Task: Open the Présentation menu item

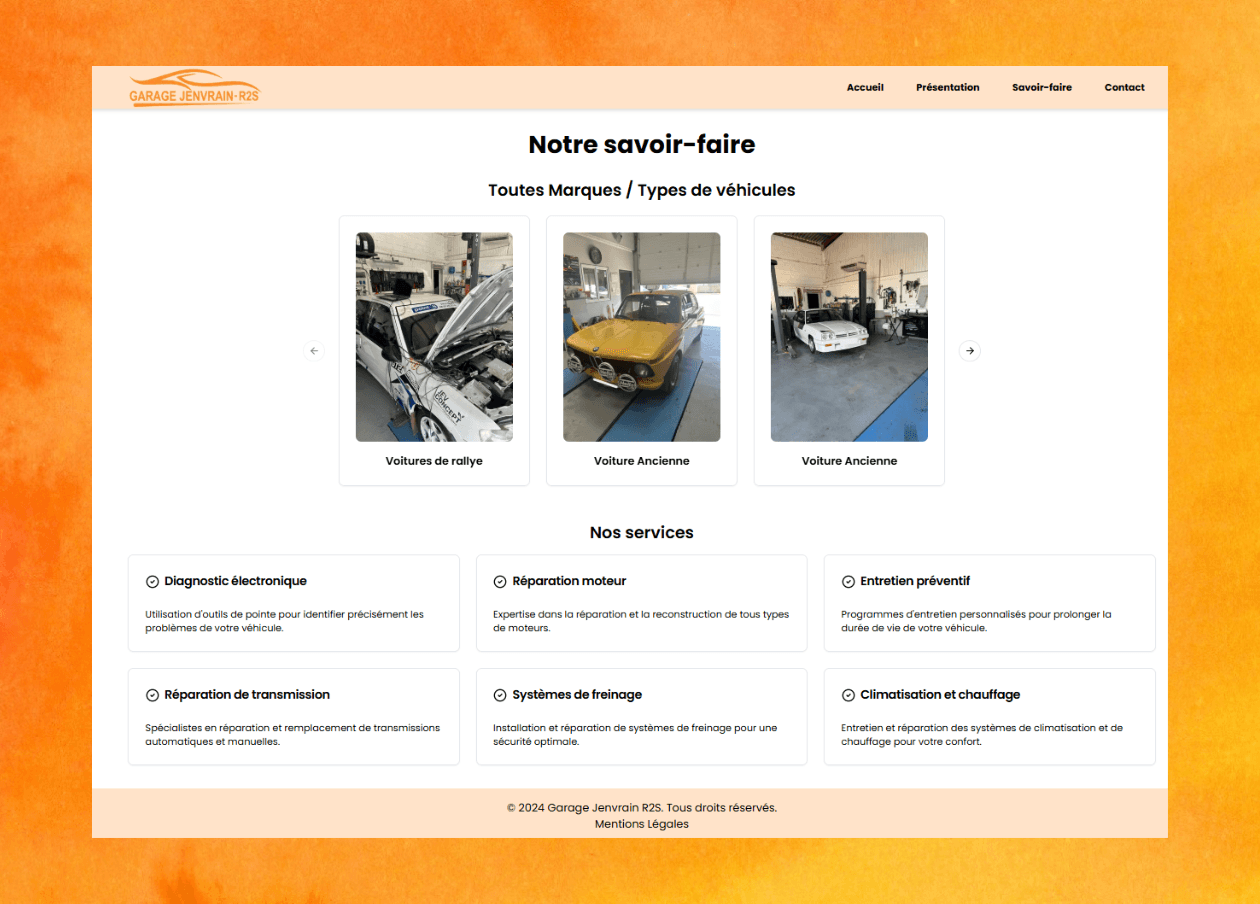Action: tap(947, 87)
